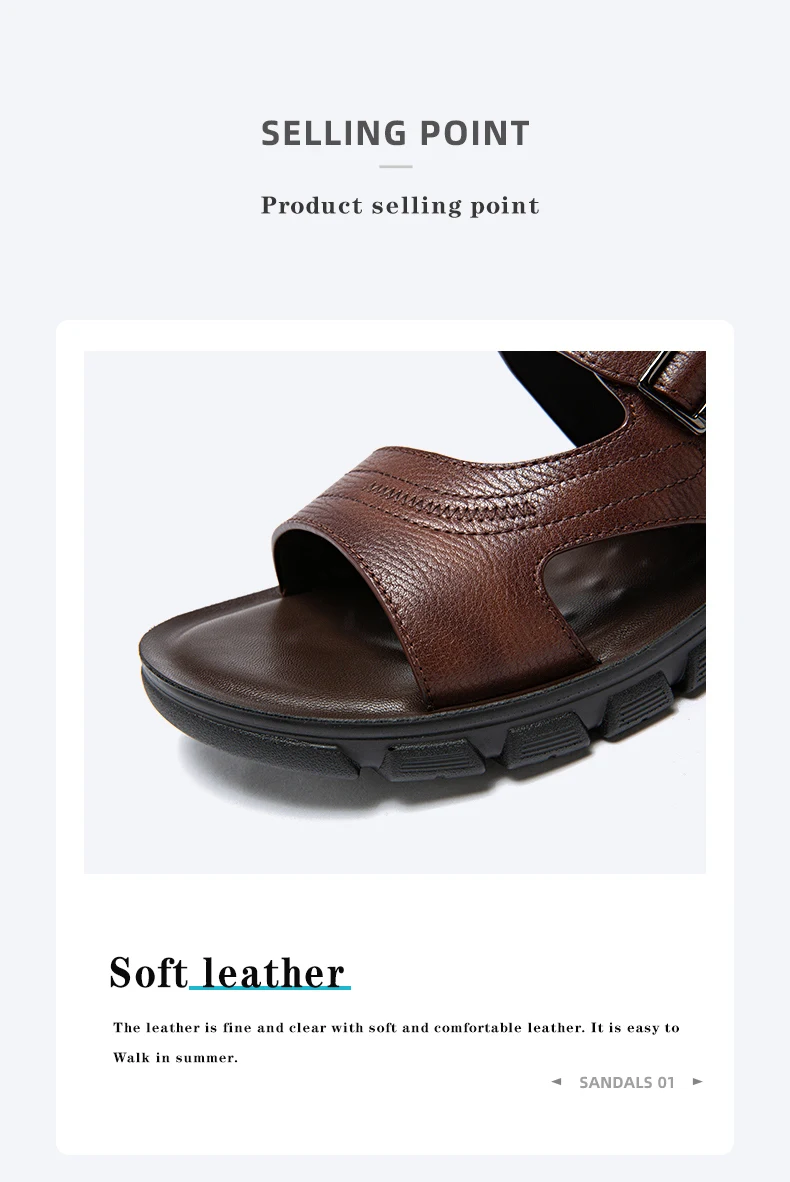
Task: Click the empty white card area below SANDALS 01
Action: [x=395, y=1123]
